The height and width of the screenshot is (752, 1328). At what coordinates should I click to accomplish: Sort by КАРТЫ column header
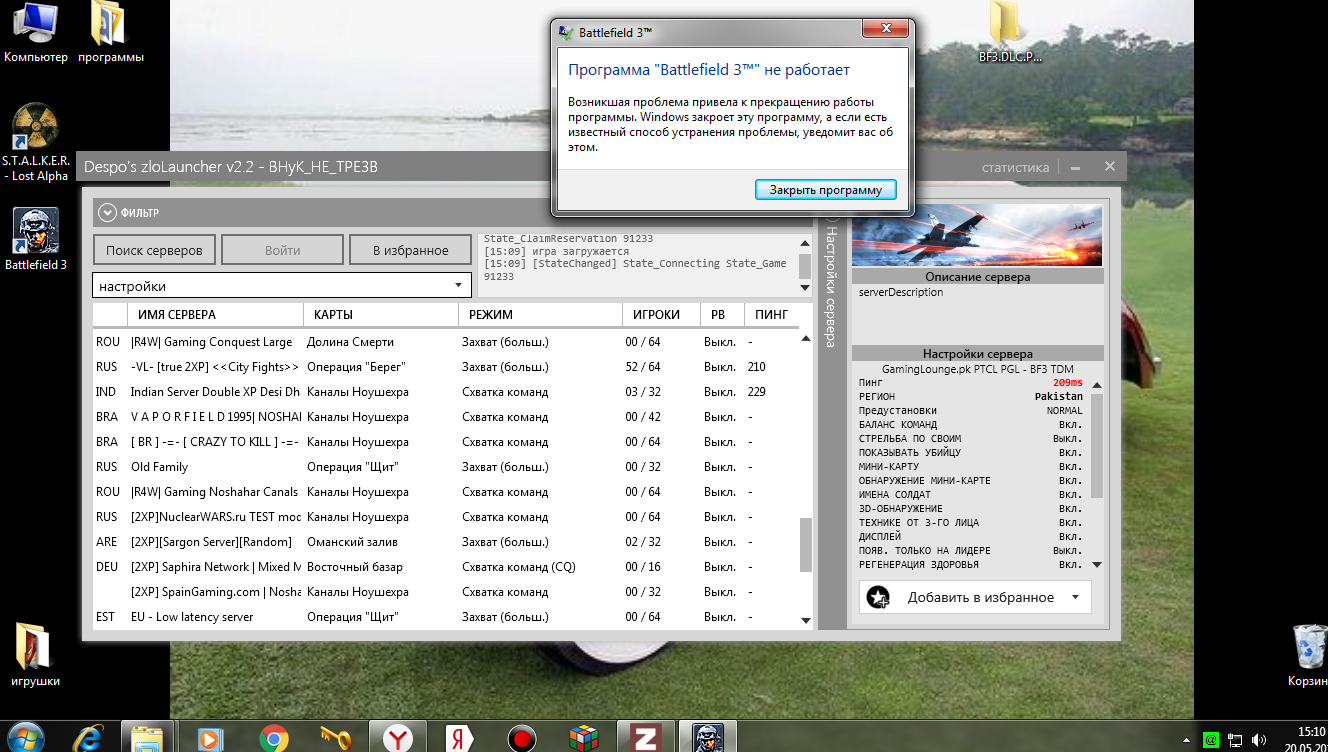[x=380, y=314]
